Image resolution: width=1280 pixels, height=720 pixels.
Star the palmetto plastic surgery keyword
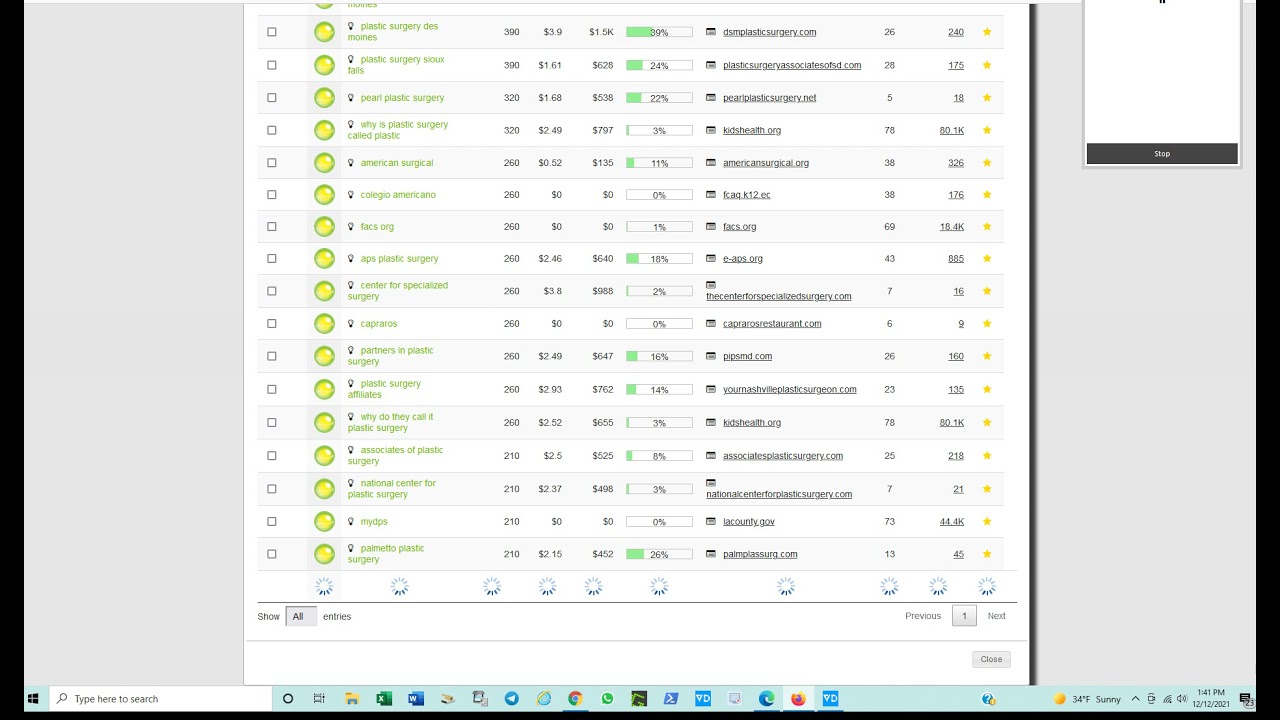pos(987,554)
